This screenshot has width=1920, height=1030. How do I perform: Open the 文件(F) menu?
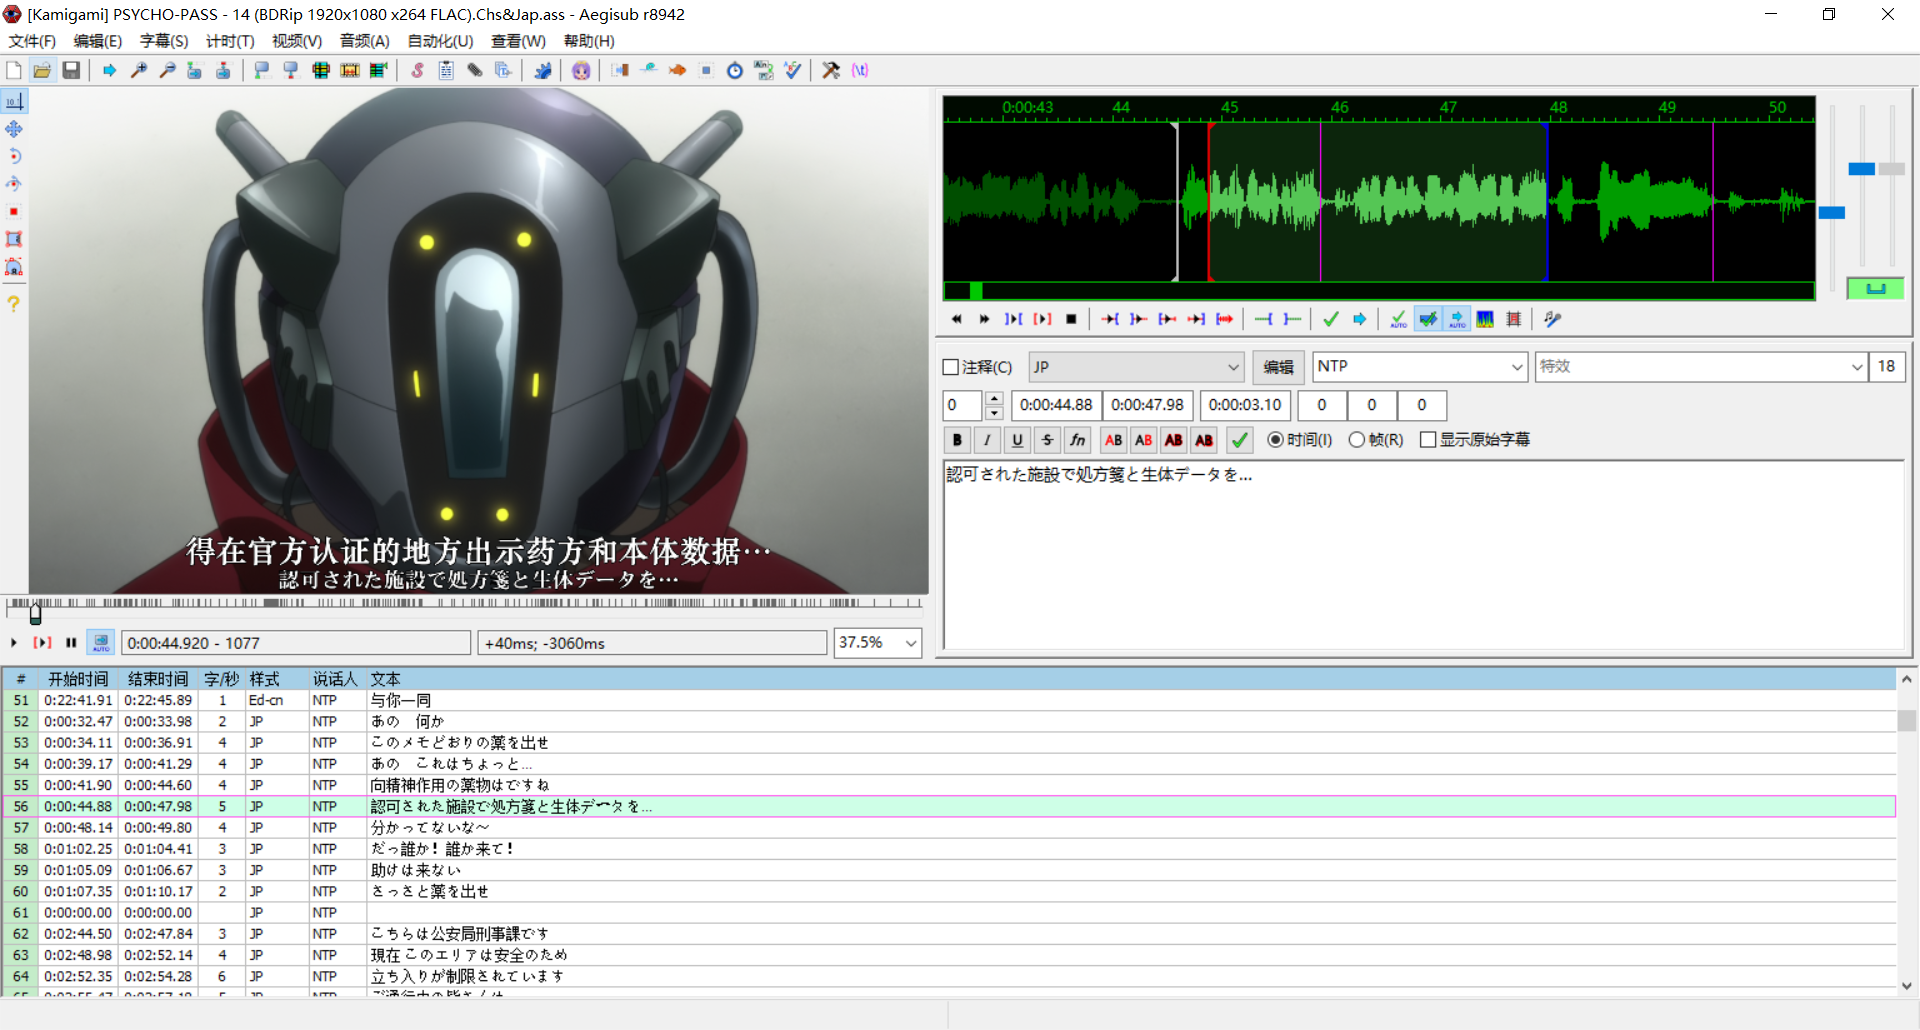point(32,41)
